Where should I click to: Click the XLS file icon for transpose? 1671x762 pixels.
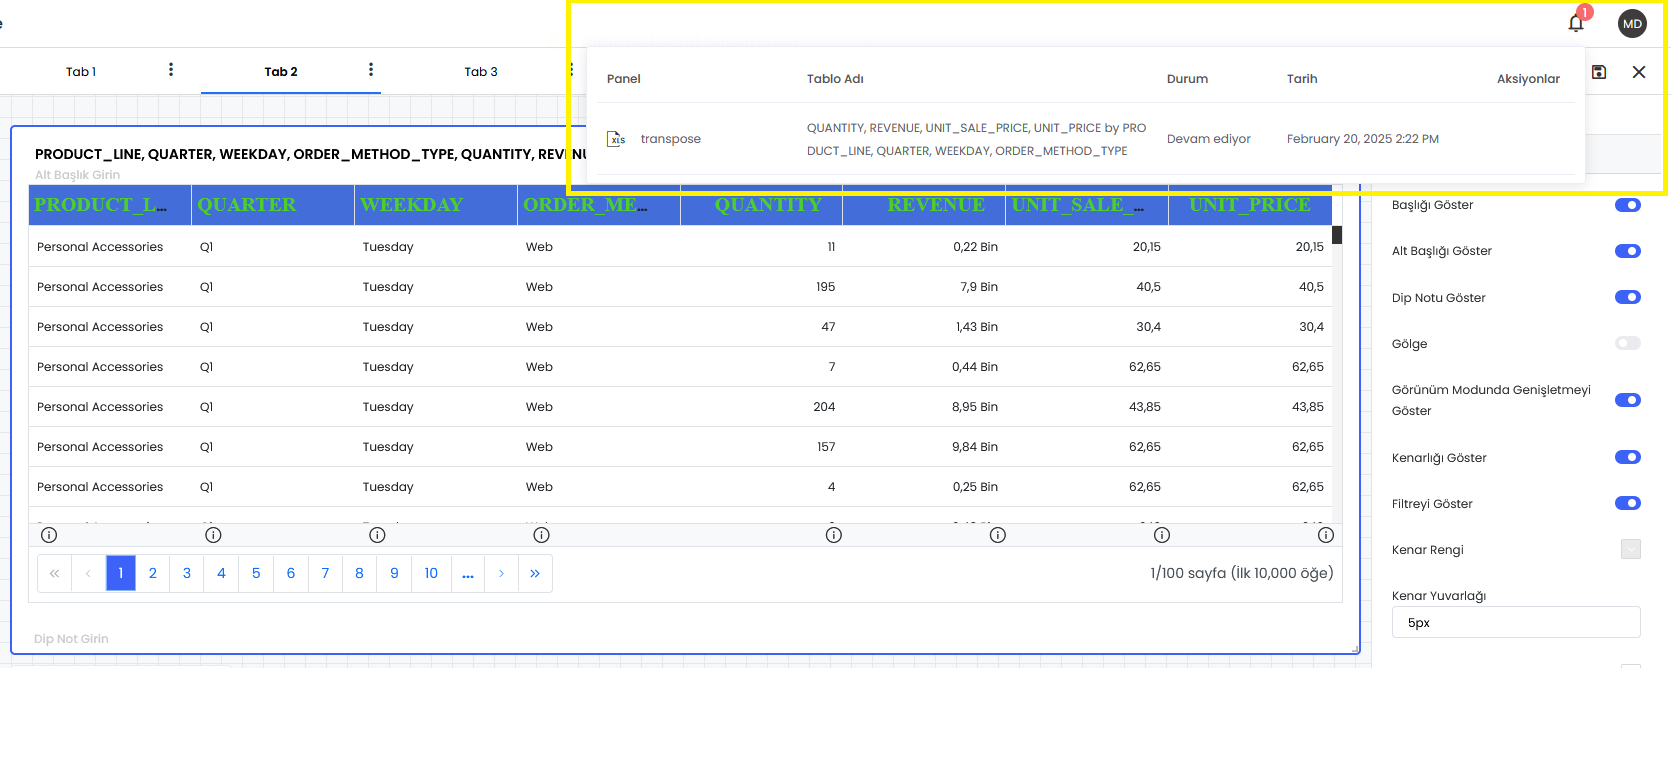tap(616, 139)
